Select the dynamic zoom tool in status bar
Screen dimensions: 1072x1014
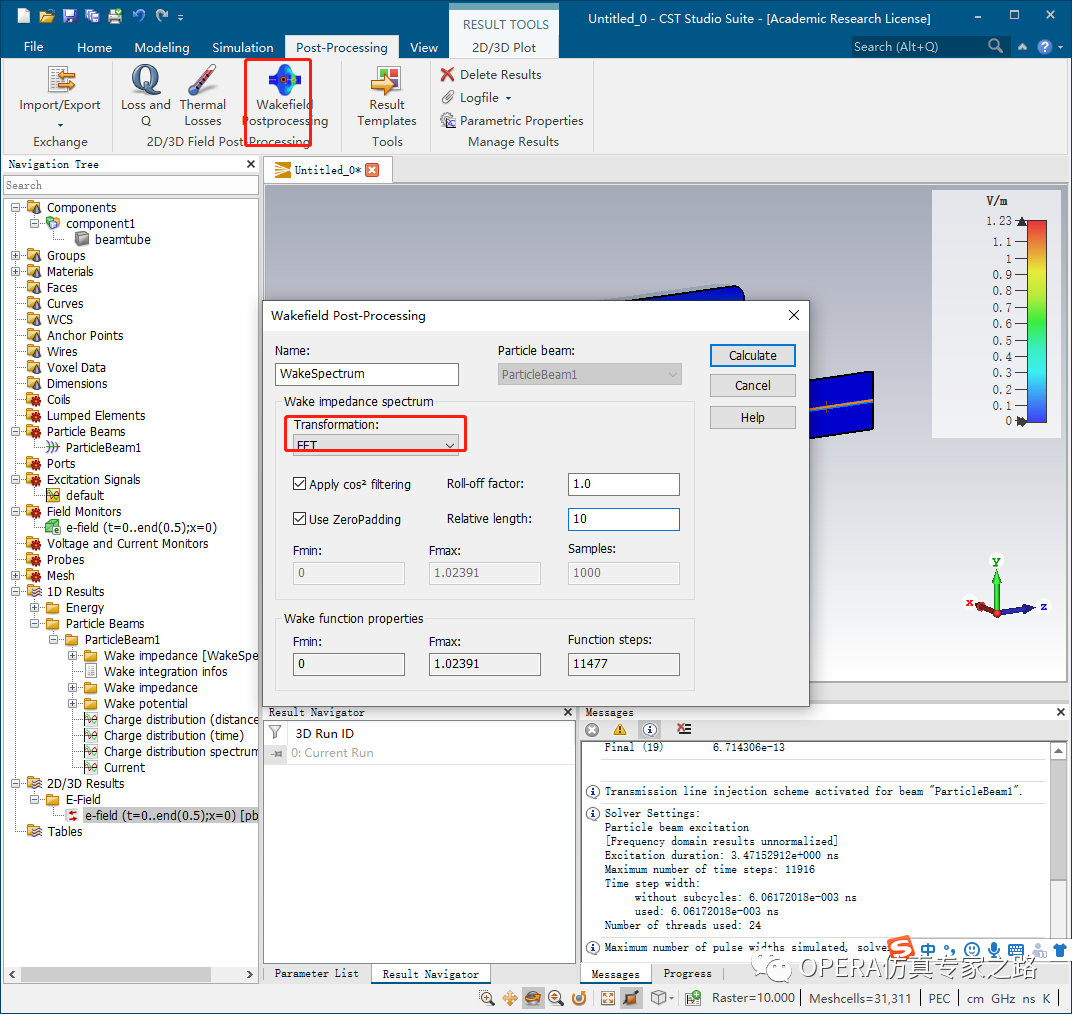[556, 998]
